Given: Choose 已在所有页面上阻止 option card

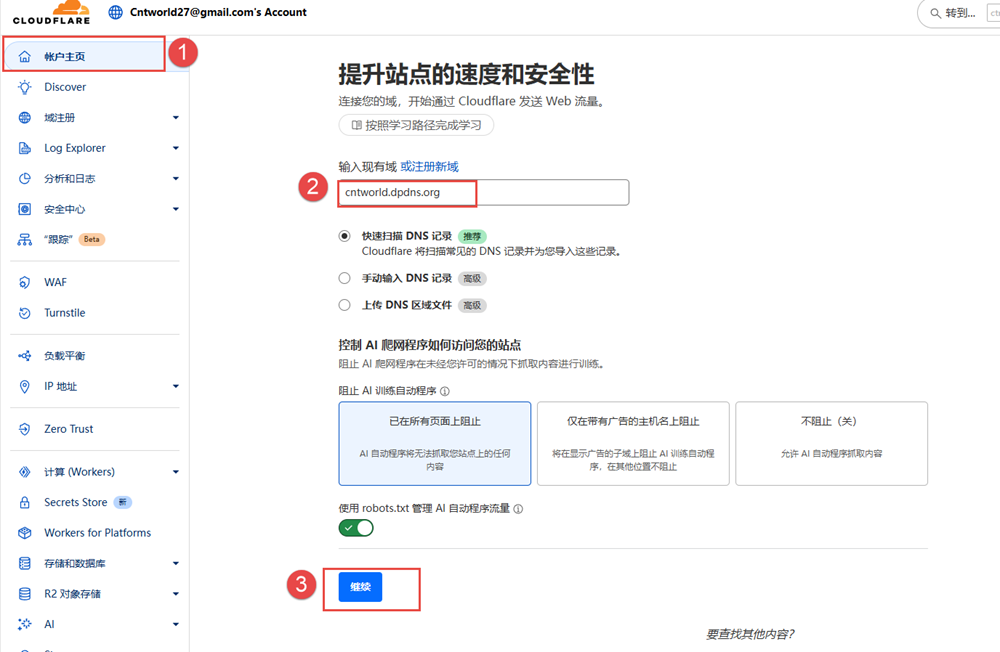Looking at the screenshot, I should pyautogui.click(x=435, y=443).
